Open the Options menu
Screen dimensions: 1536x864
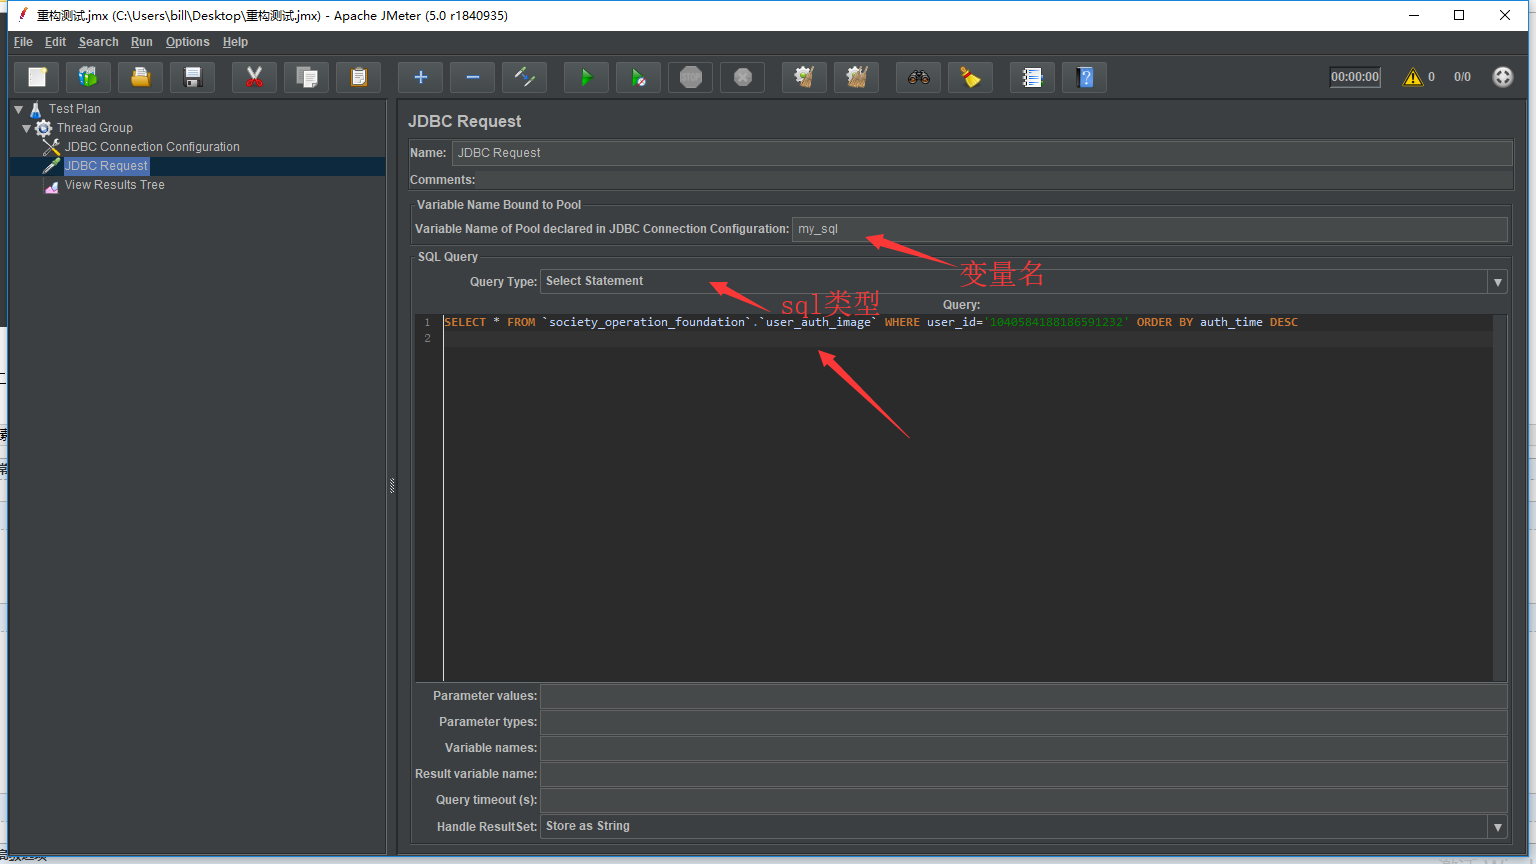pyautogui.click(x=188, y=42)
